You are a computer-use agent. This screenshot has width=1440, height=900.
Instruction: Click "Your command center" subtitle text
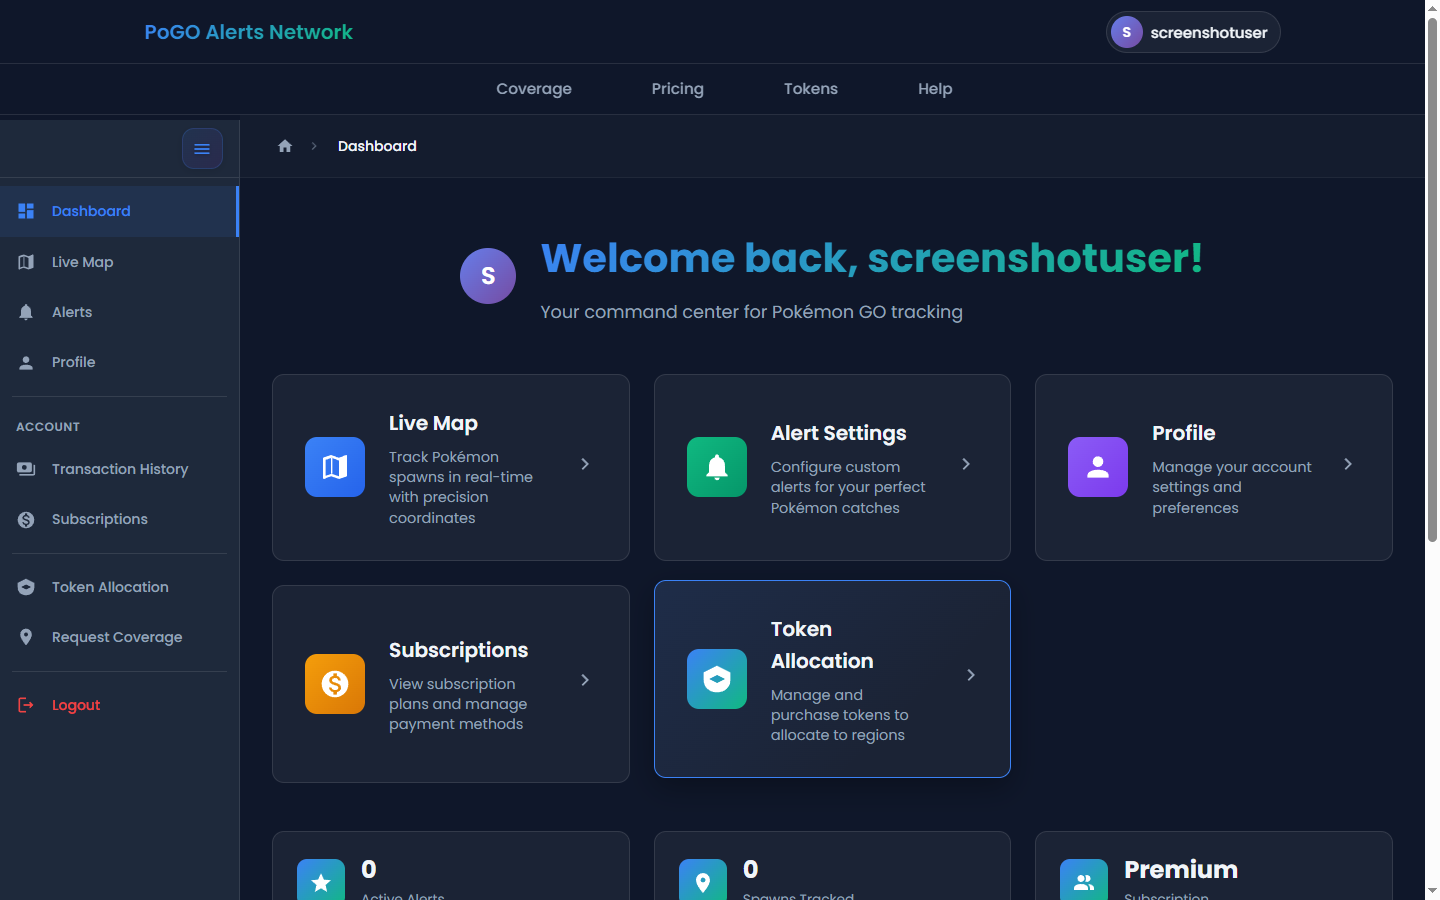click(x=752, y=312)
